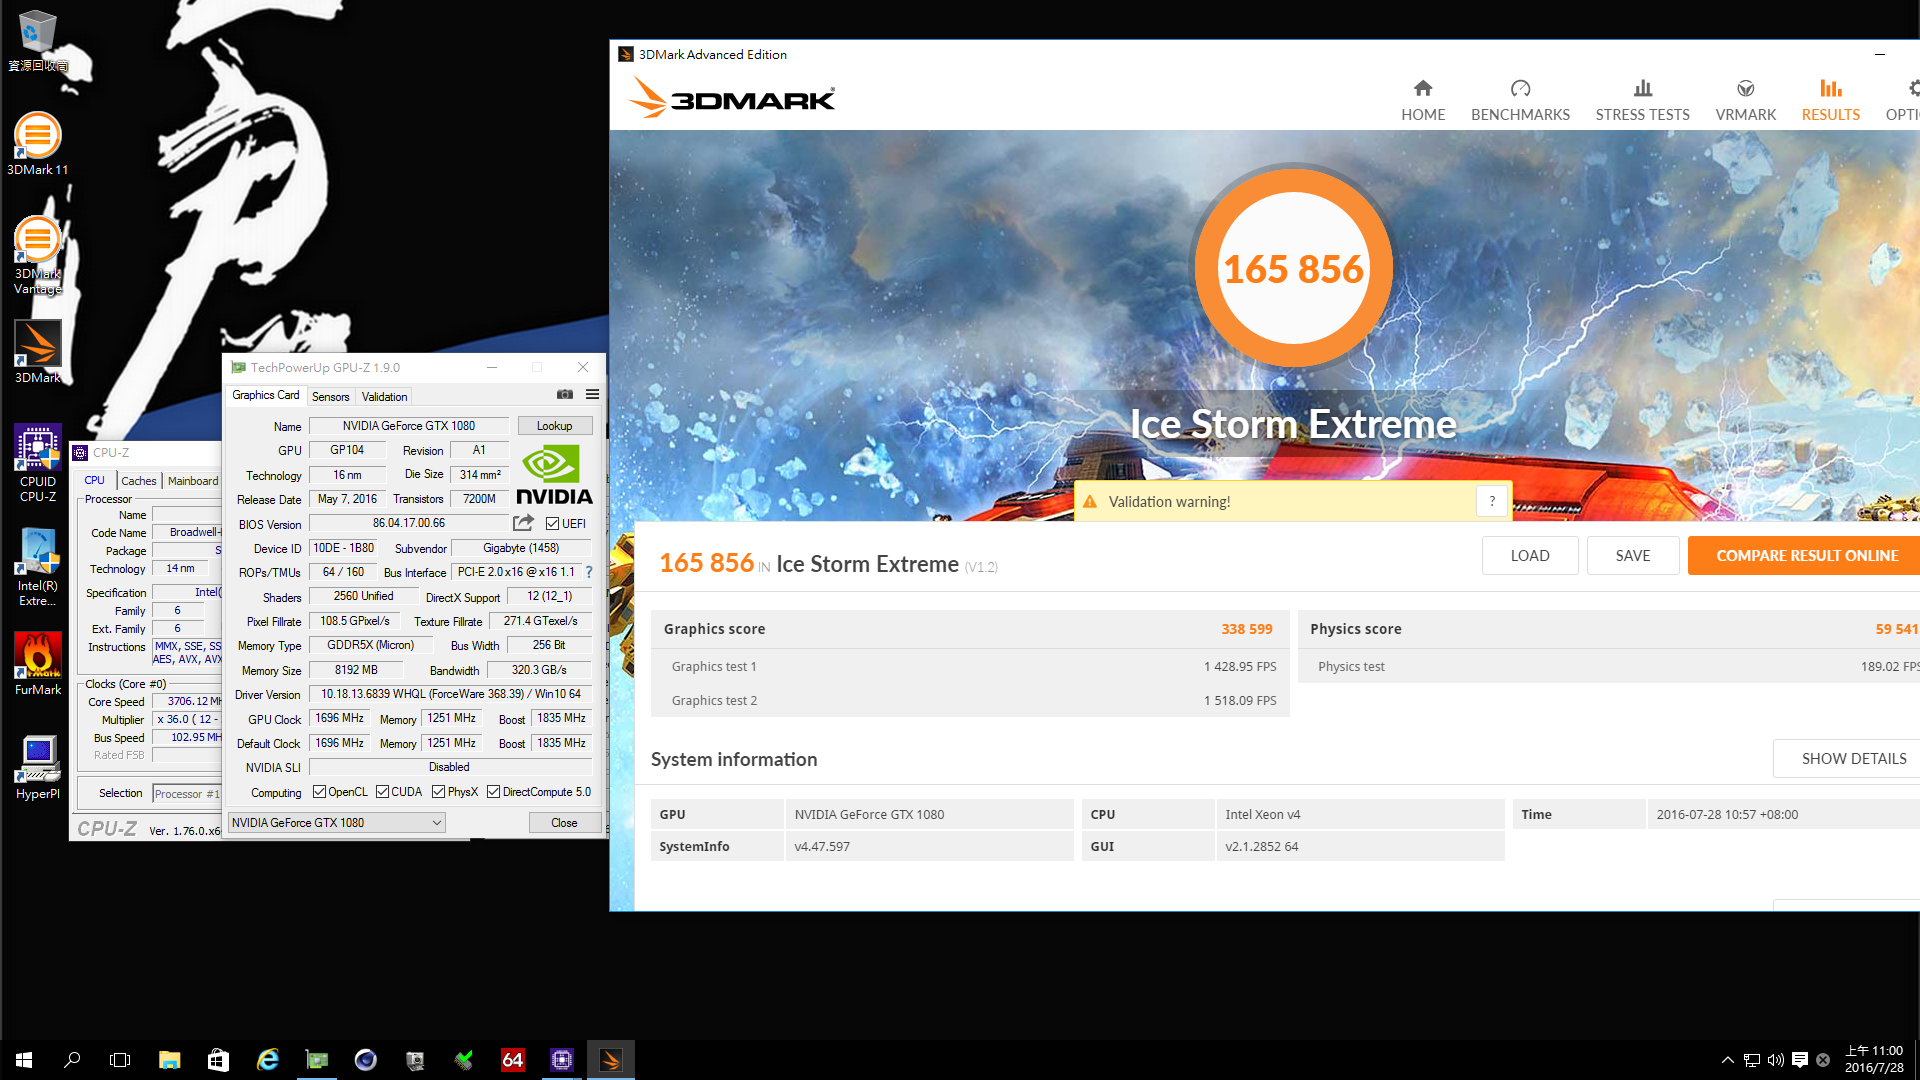Viewport: 1920px width, 1080px height.
Task: Open the HyperPI desktop shortcut
Action: (x=37, y=768)
